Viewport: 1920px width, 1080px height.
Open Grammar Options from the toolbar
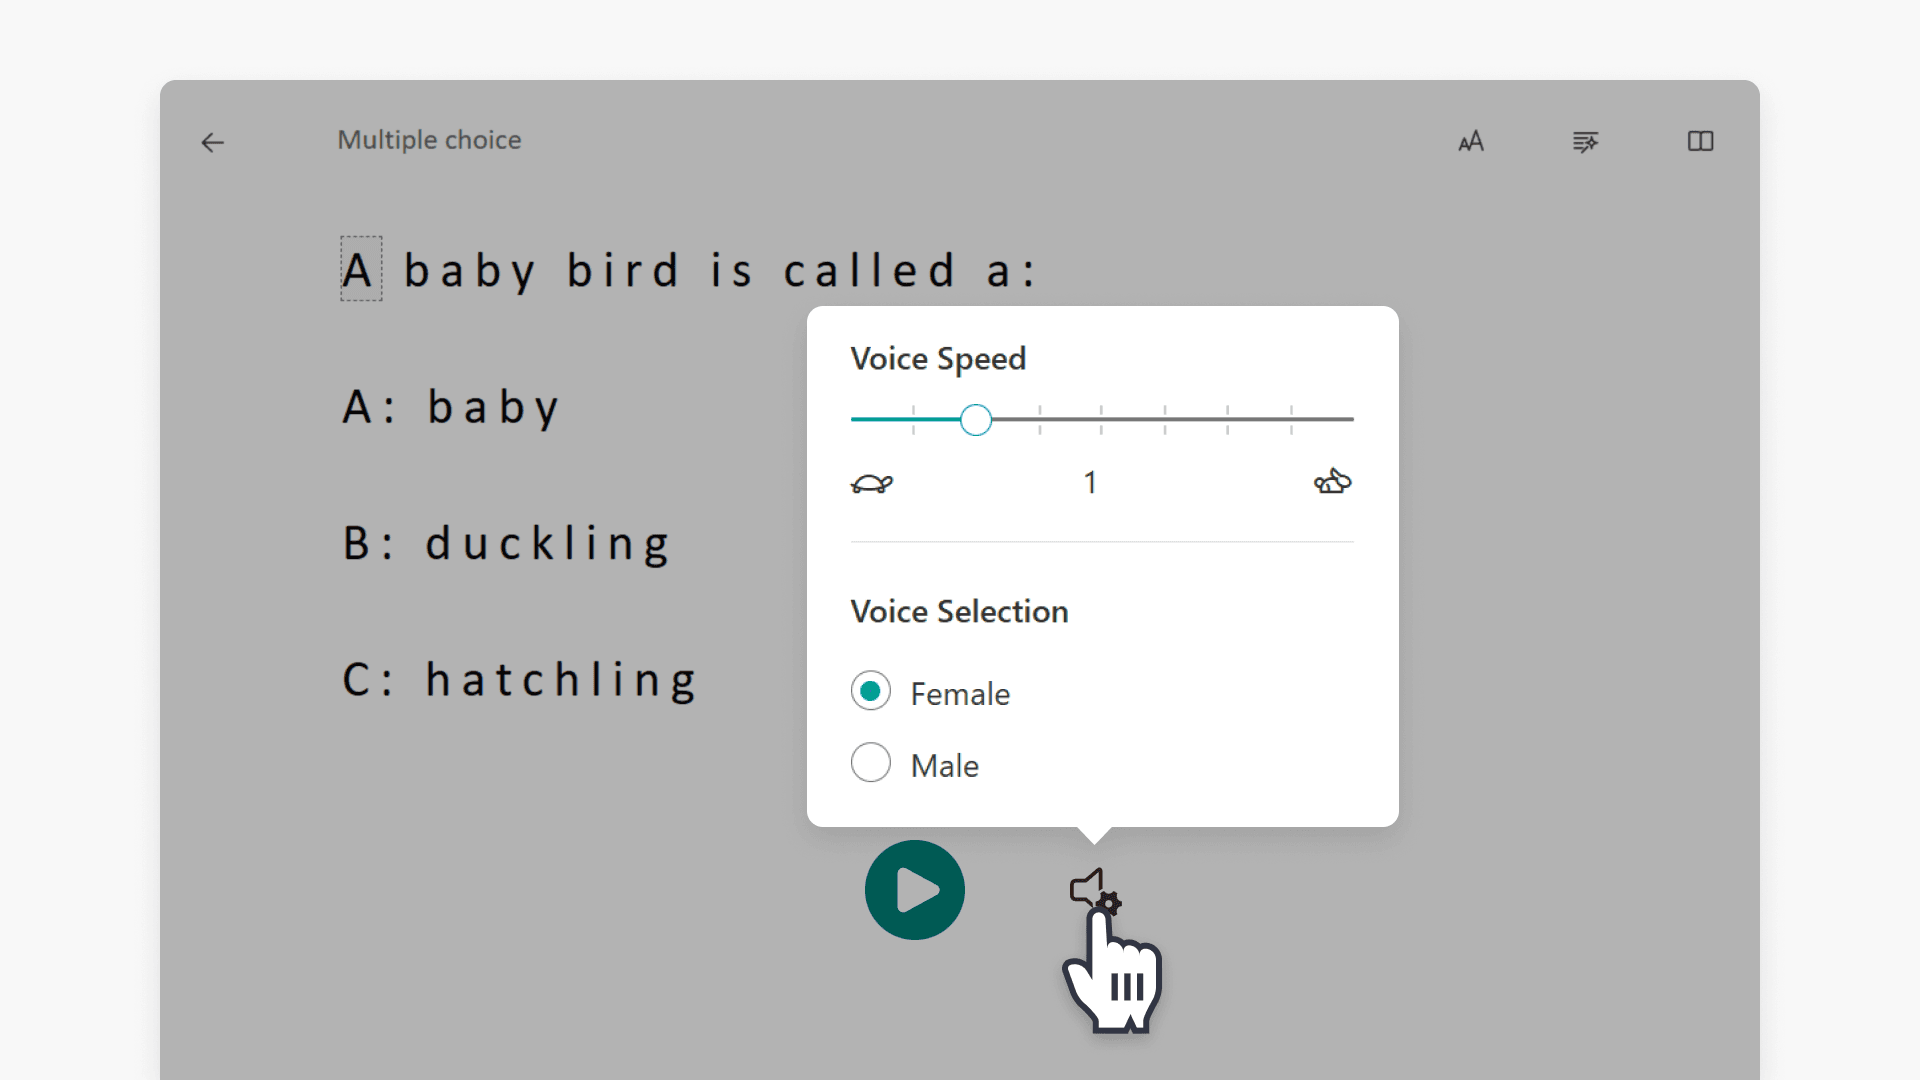tap(1585, 142)
